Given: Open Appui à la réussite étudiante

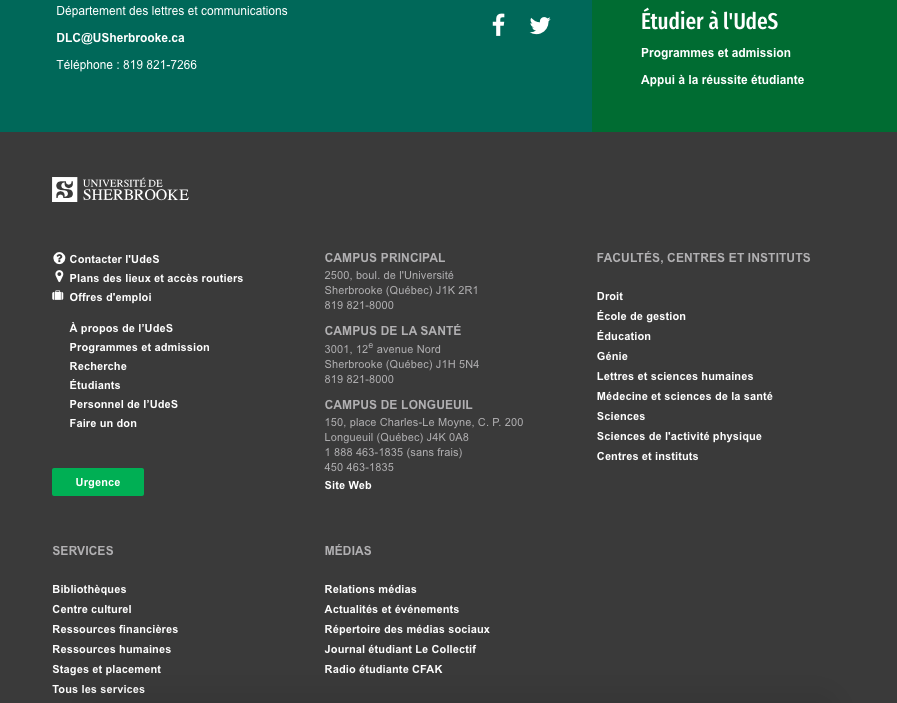Looking at the screenshot, I should tap(722, 80).
